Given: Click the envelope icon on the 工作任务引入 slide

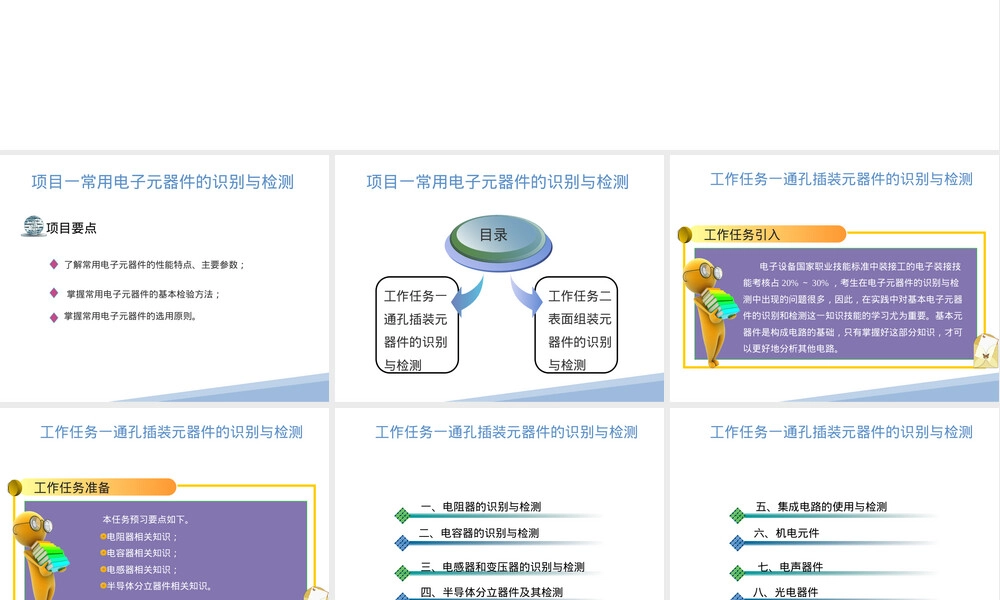Looking at the screenshot, I should 985,351.
